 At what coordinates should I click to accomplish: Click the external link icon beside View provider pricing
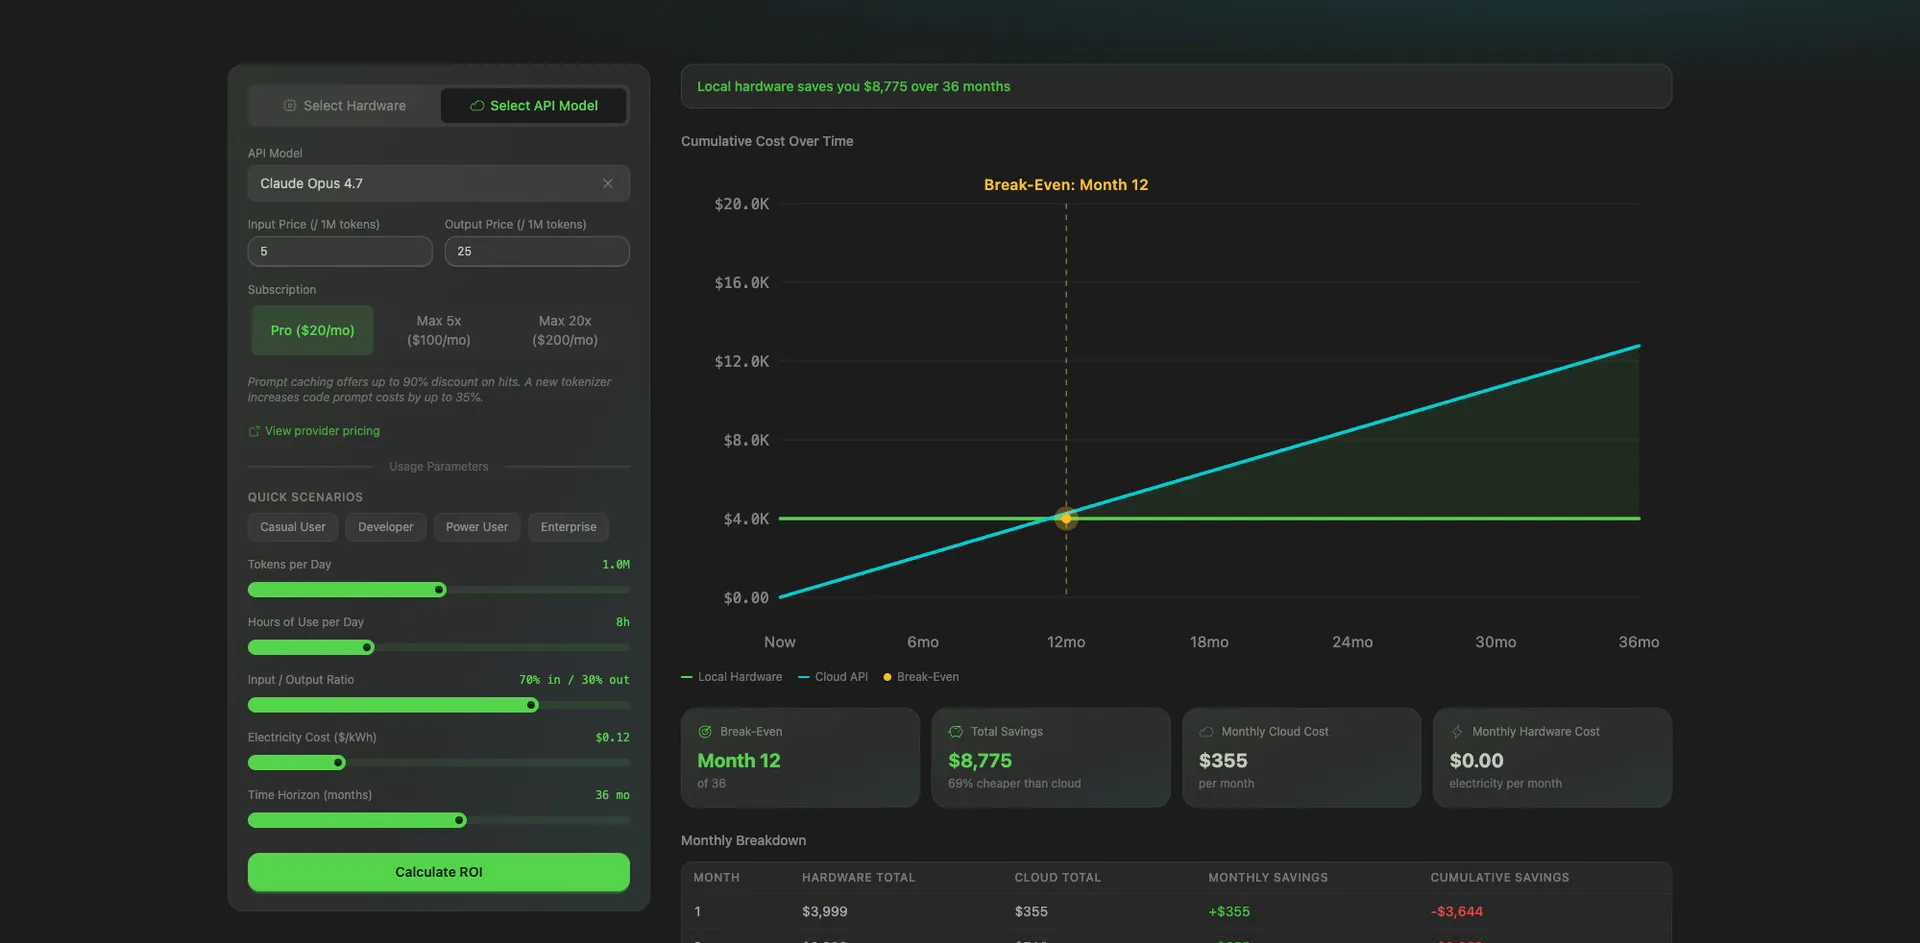point(253,430)
